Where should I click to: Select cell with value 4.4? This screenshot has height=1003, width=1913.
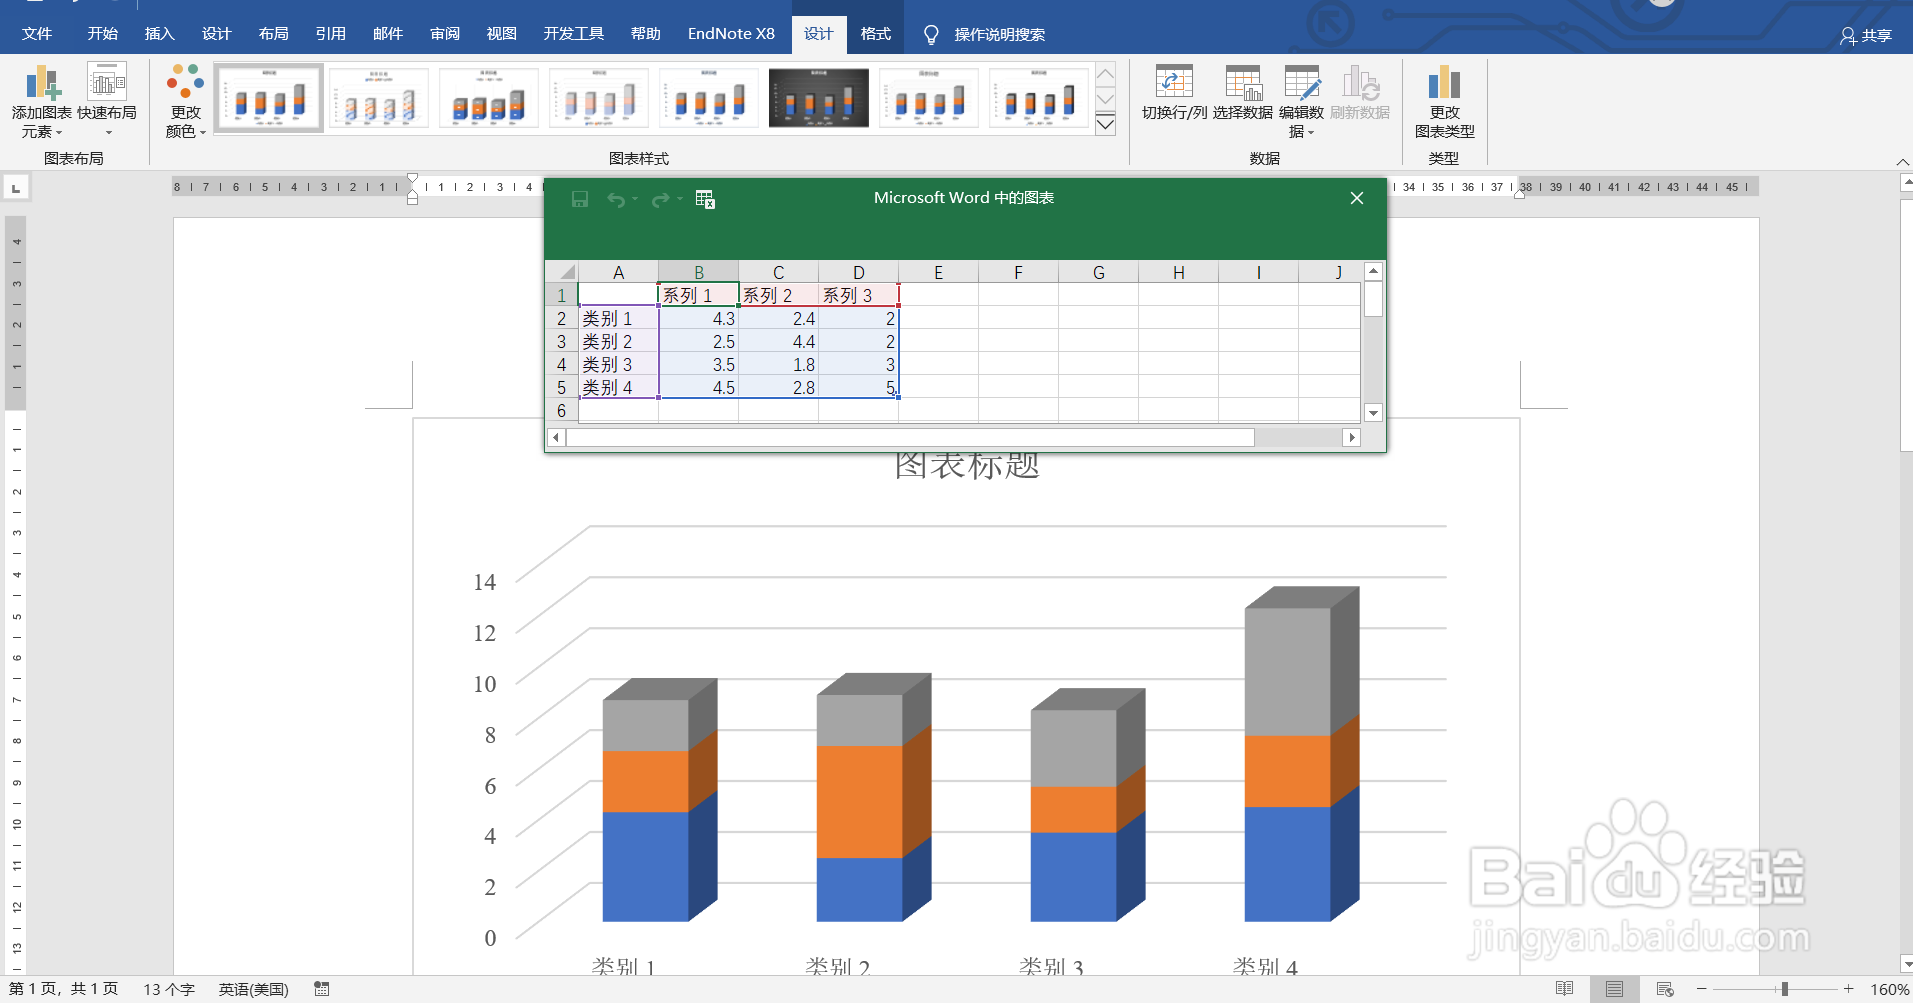pyautogui.click(x=778, y=341)
